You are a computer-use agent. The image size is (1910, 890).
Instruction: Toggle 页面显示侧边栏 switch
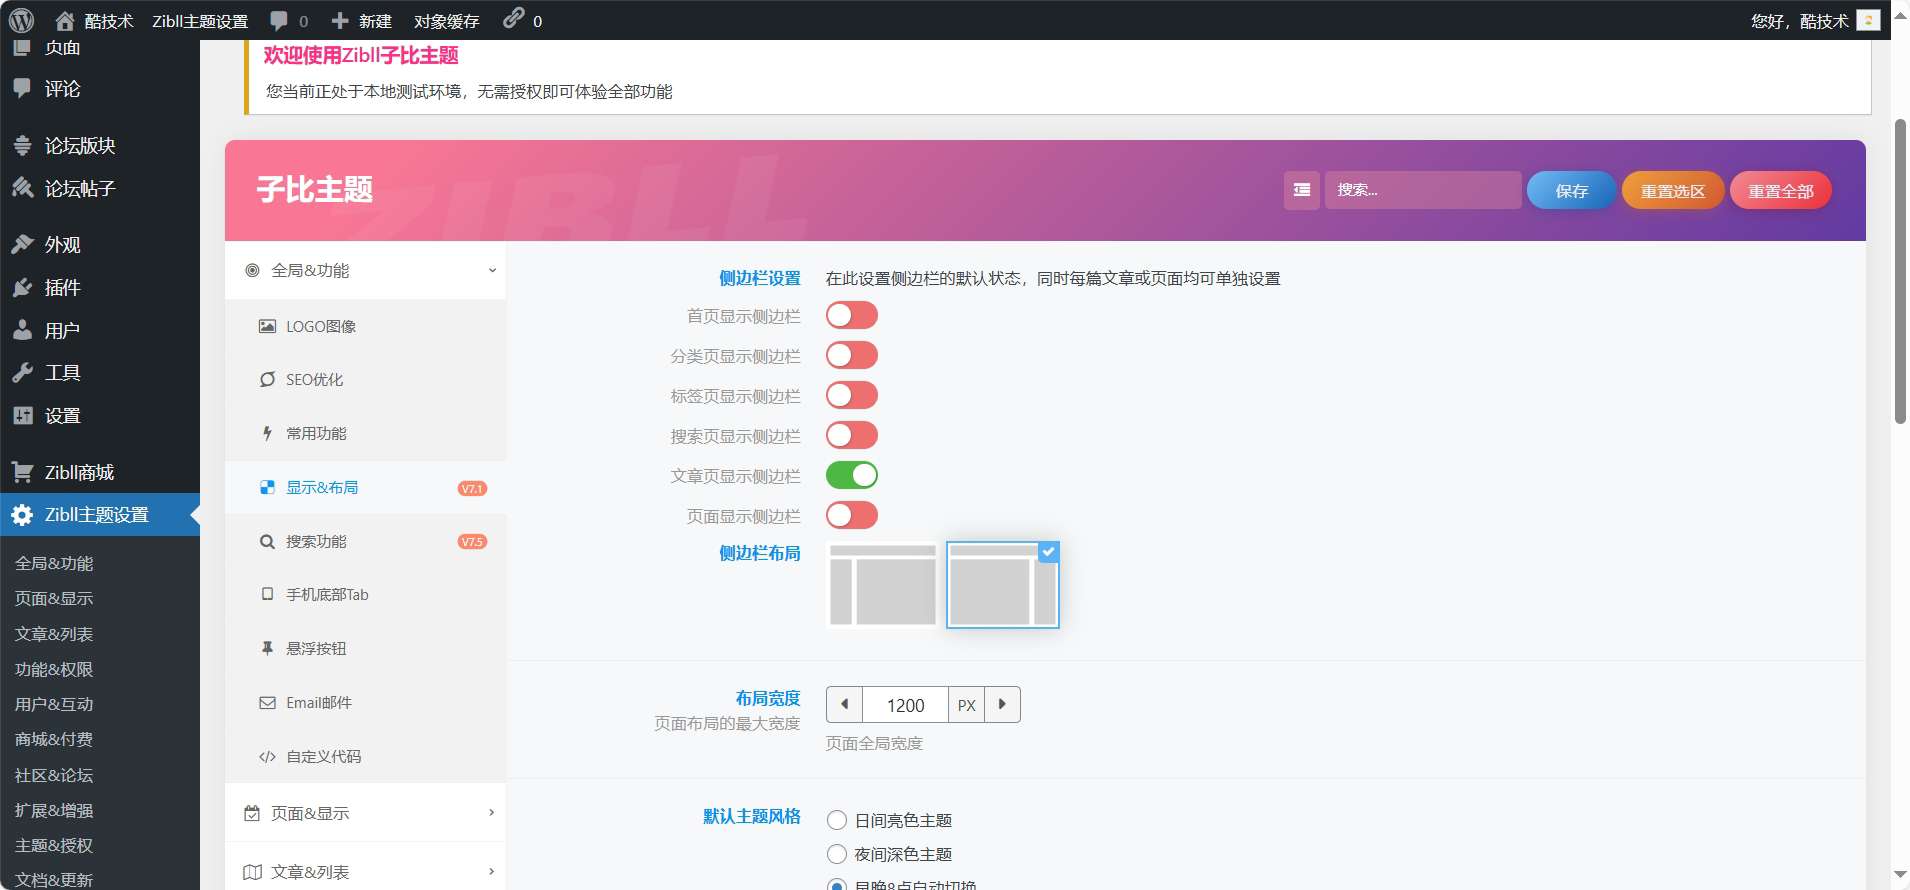coord(852,516)
